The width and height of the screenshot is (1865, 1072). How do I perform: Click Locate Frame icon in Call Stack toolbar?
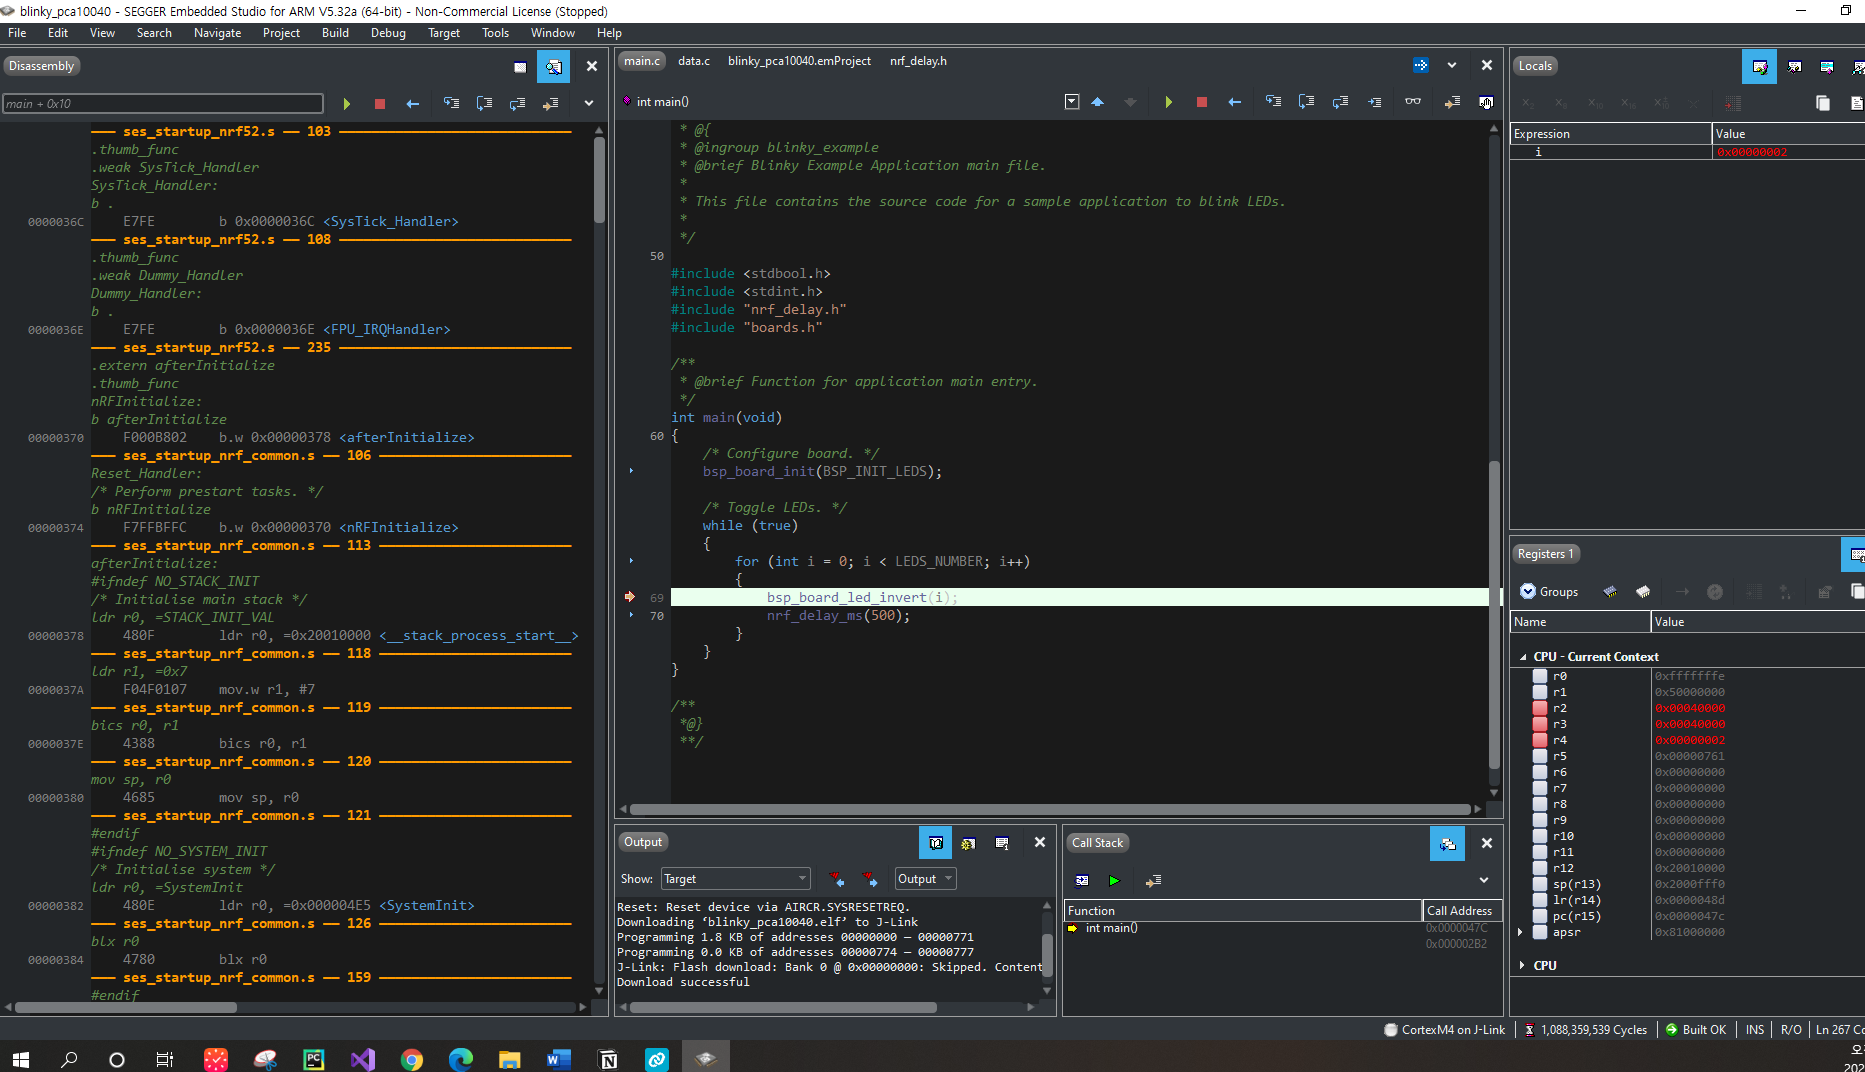click(1082, 881)
